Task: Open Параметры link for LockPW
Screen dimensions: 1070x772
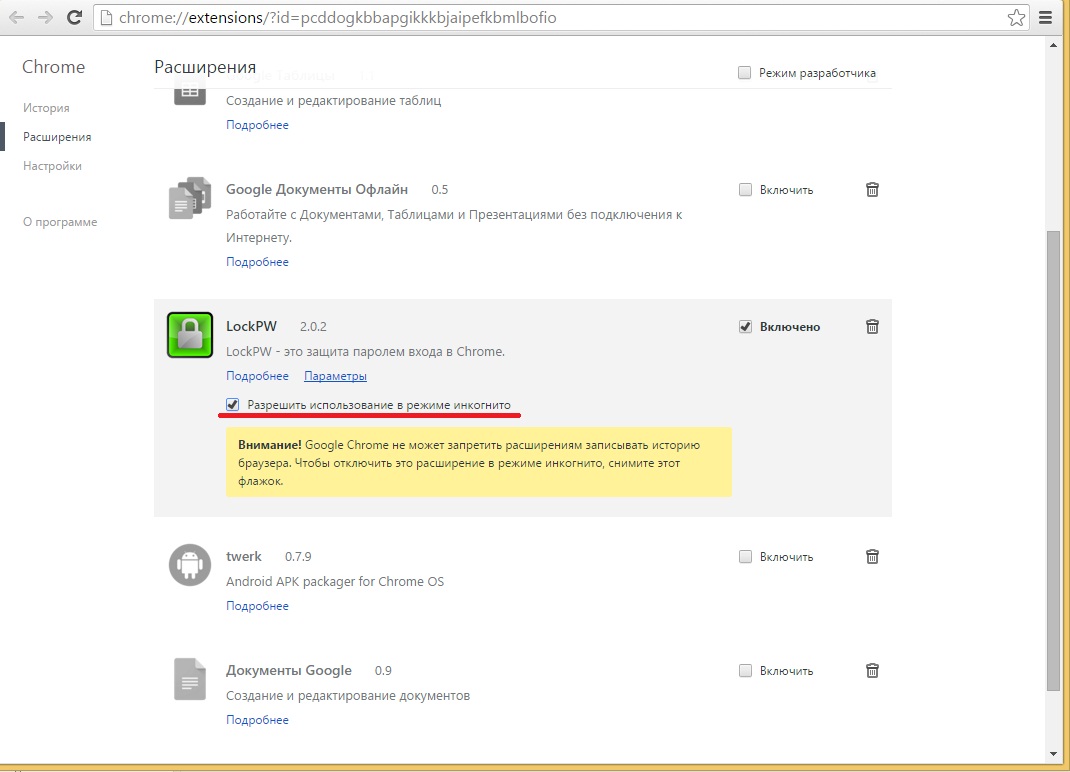Action: [x=335, y=376]
